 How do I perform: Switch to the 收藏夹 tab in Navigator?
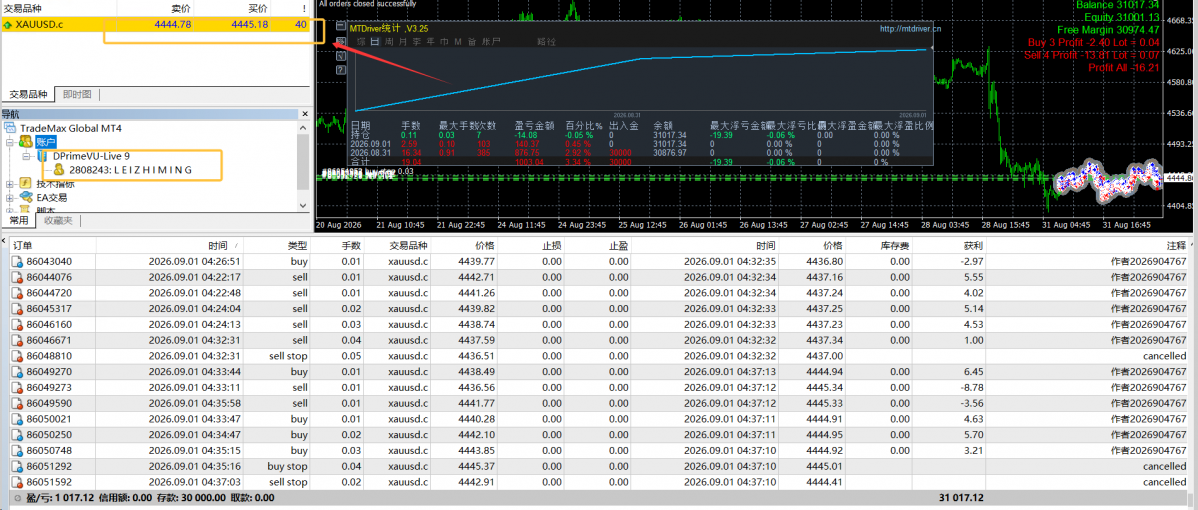tap(58, 221)
